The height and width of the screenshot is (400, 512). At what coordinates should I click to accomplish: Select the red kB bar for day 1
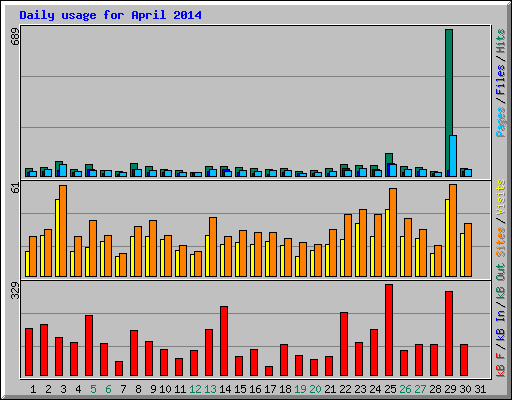(x=29, y=352)
